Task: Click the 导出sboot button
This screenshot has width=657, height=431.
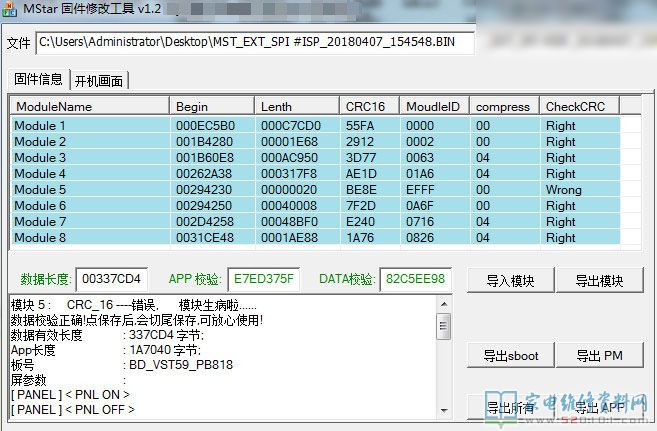Action: pyautogui.click(x=509, y=355)
